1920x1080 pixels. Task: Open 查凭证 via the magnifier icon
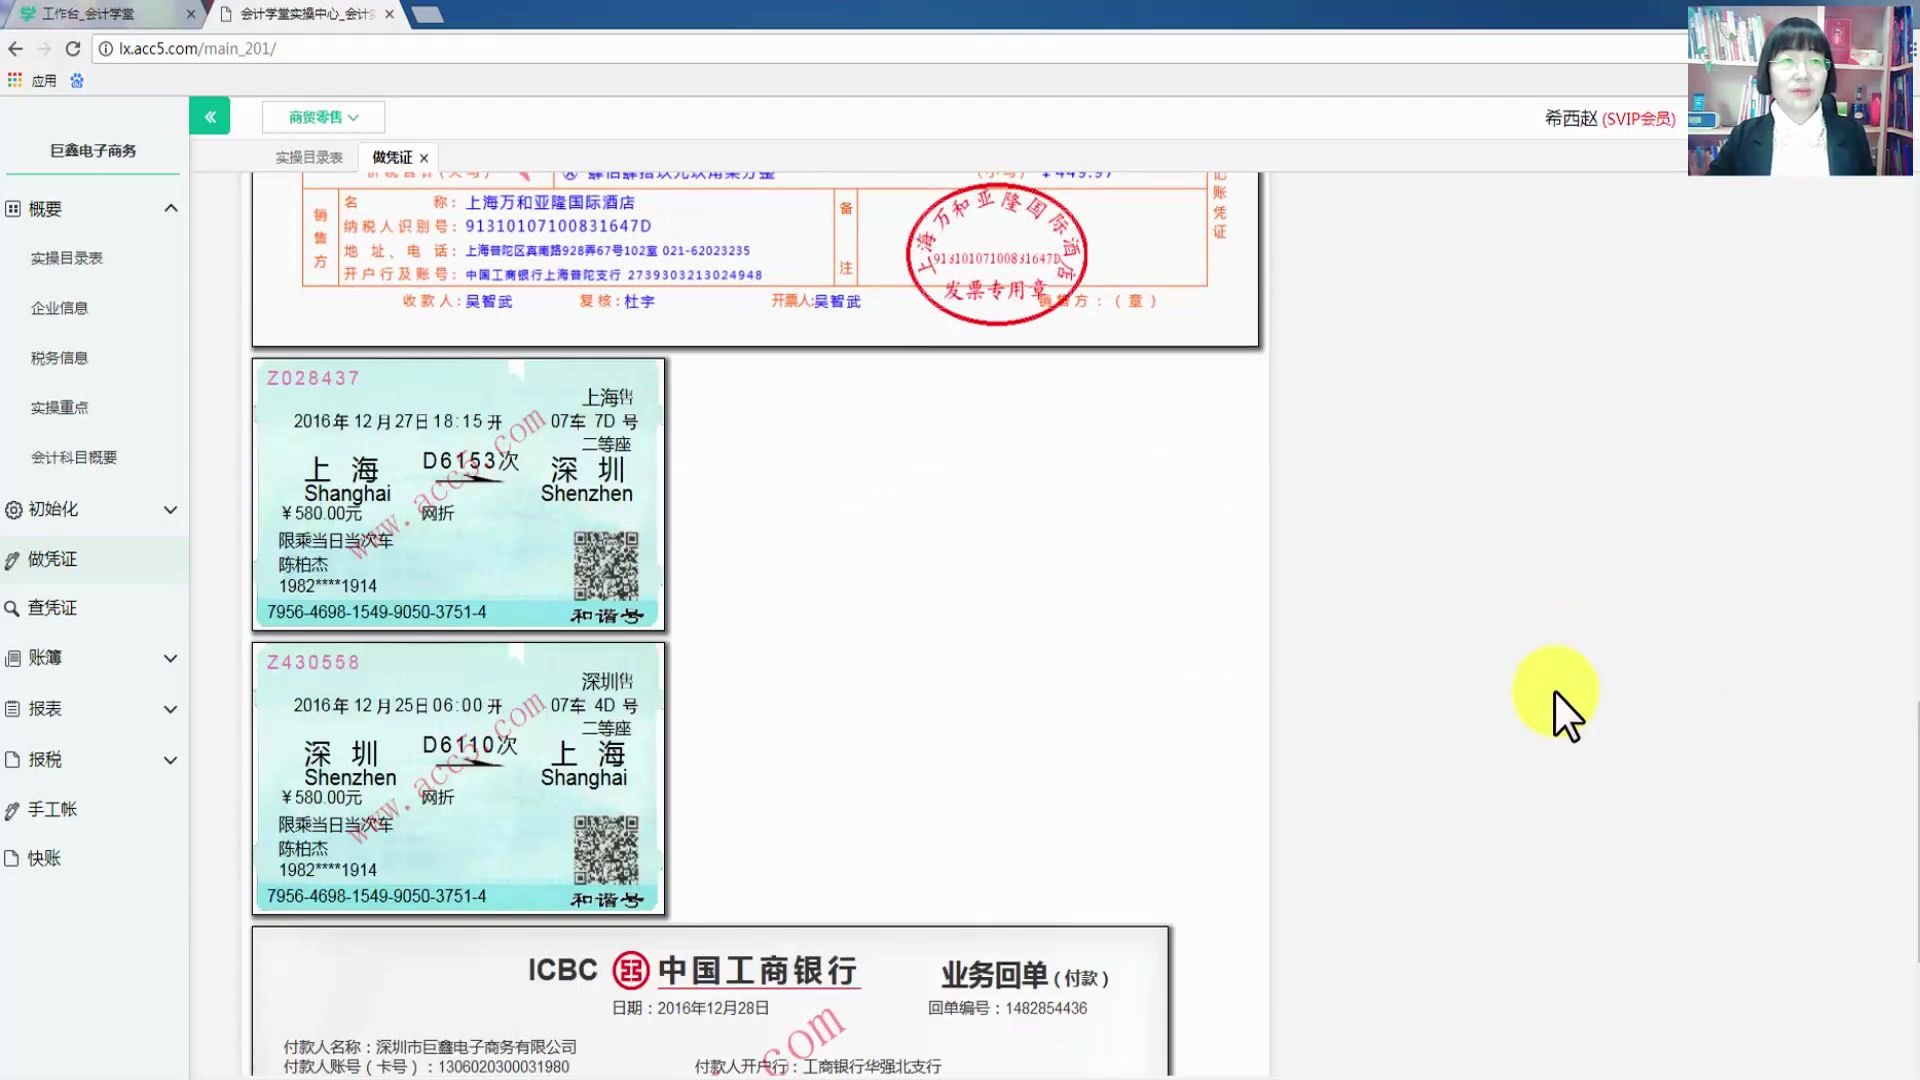click(14, 607)
